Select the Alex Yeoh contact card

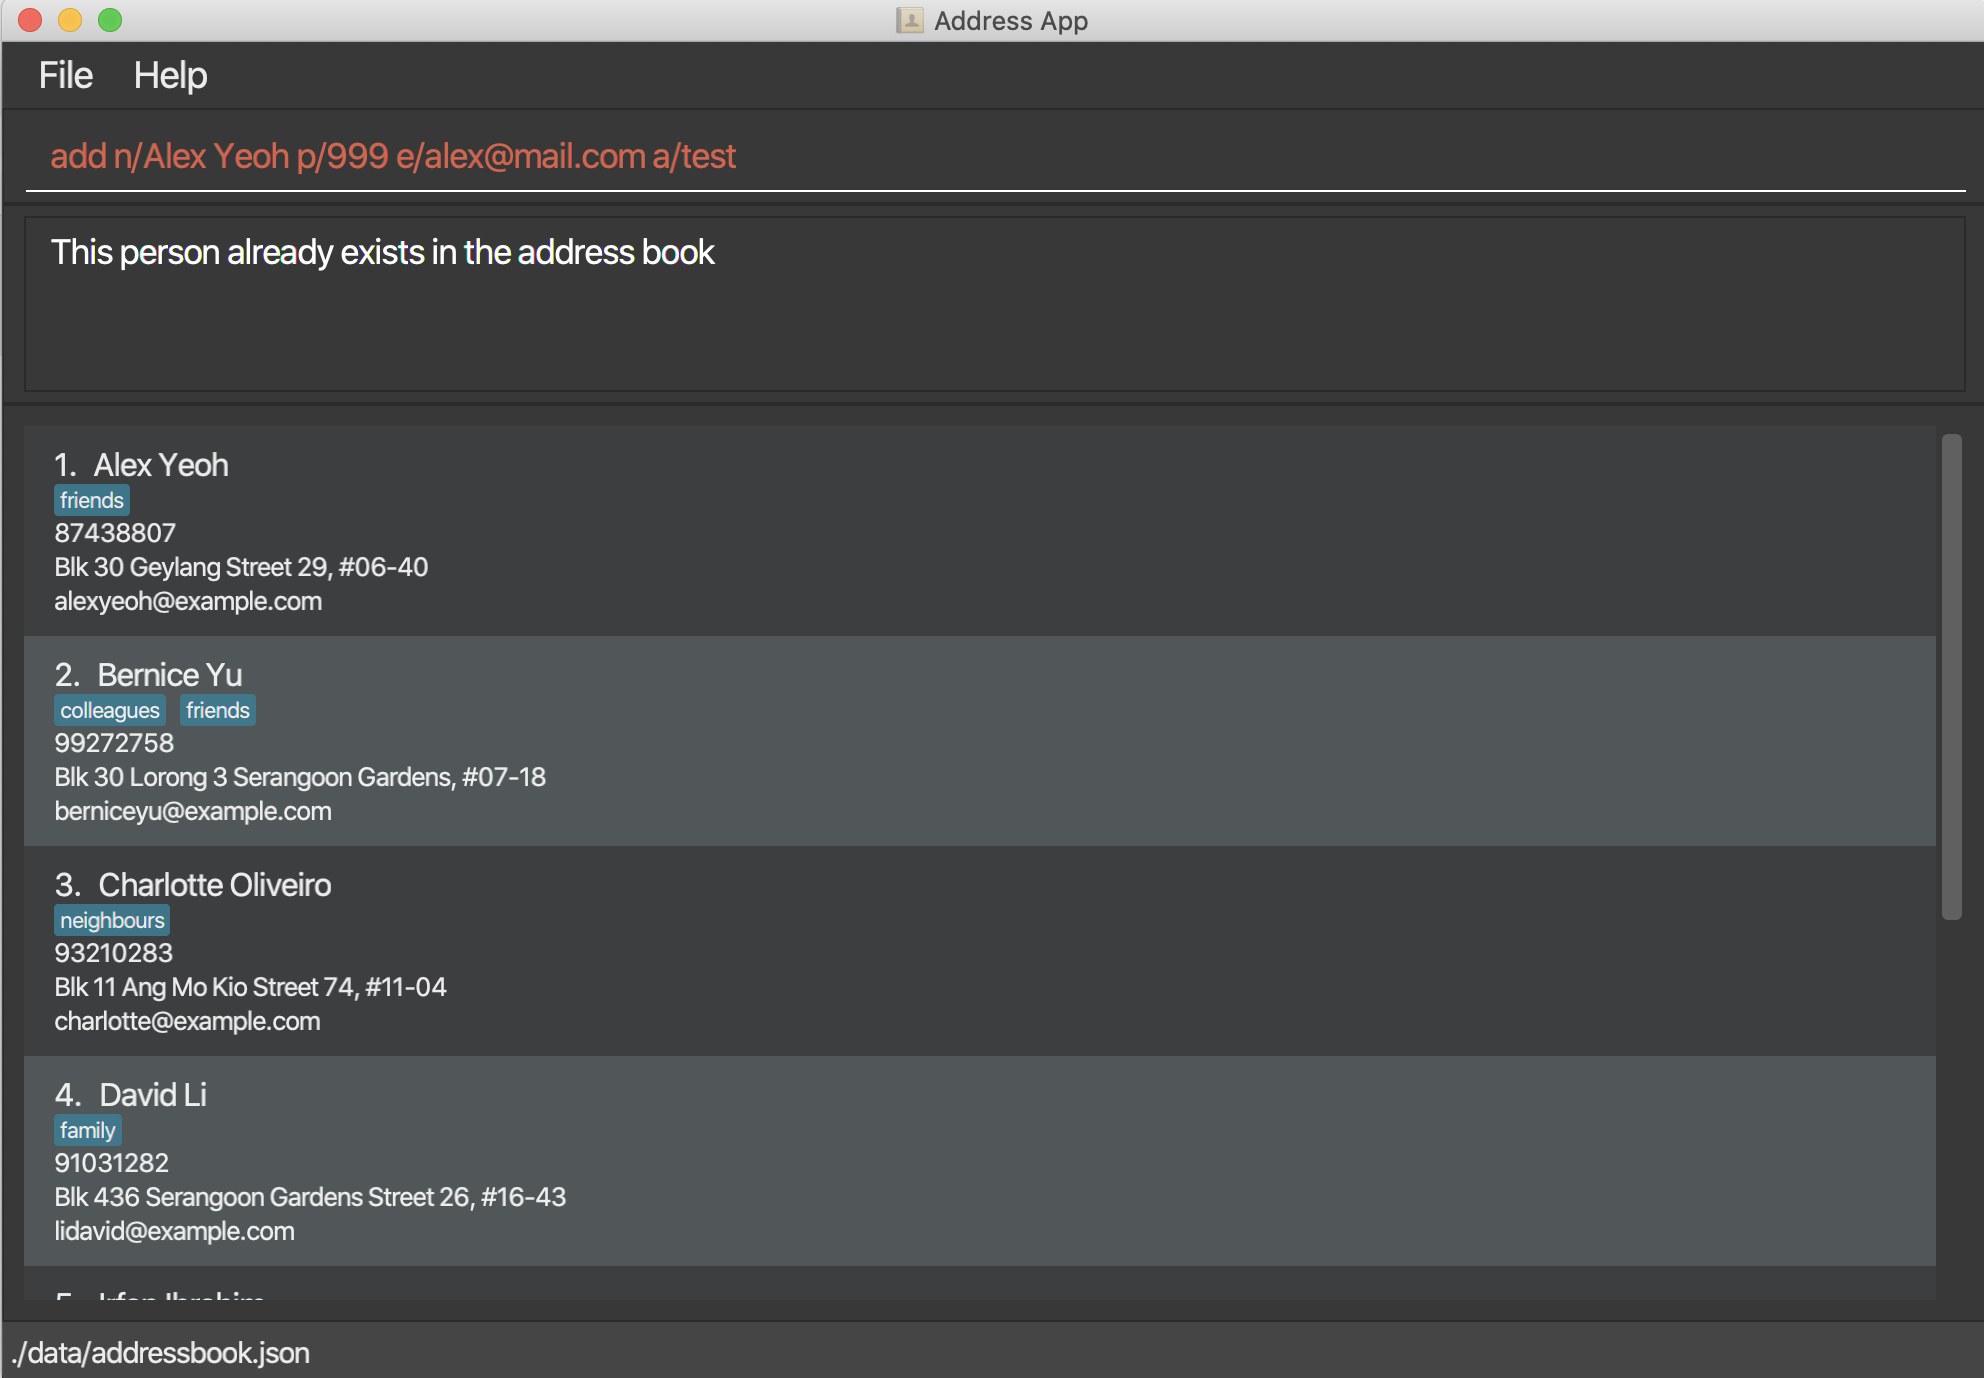(x=980, y=530)
